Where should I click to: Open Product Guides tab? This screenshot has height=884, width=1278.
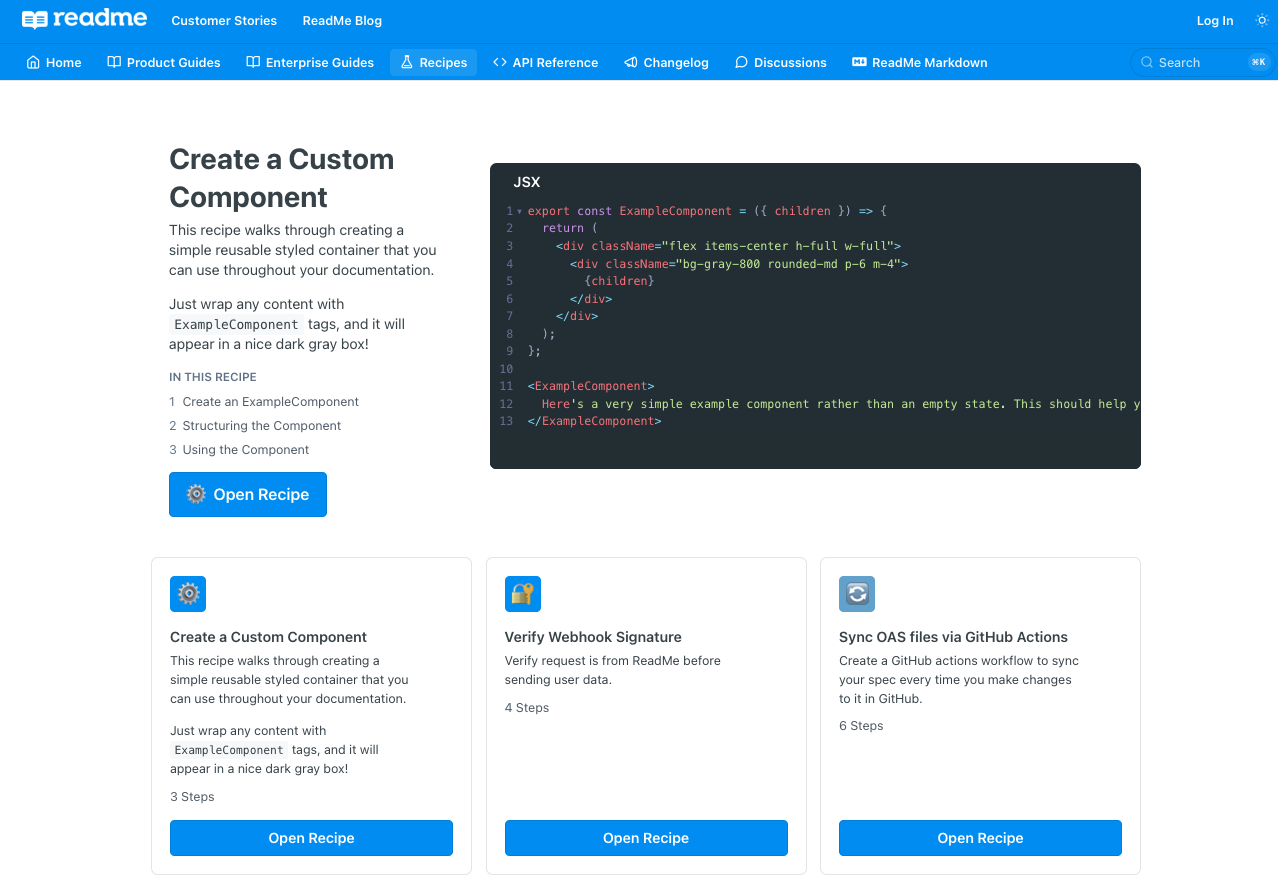point(164,62)
